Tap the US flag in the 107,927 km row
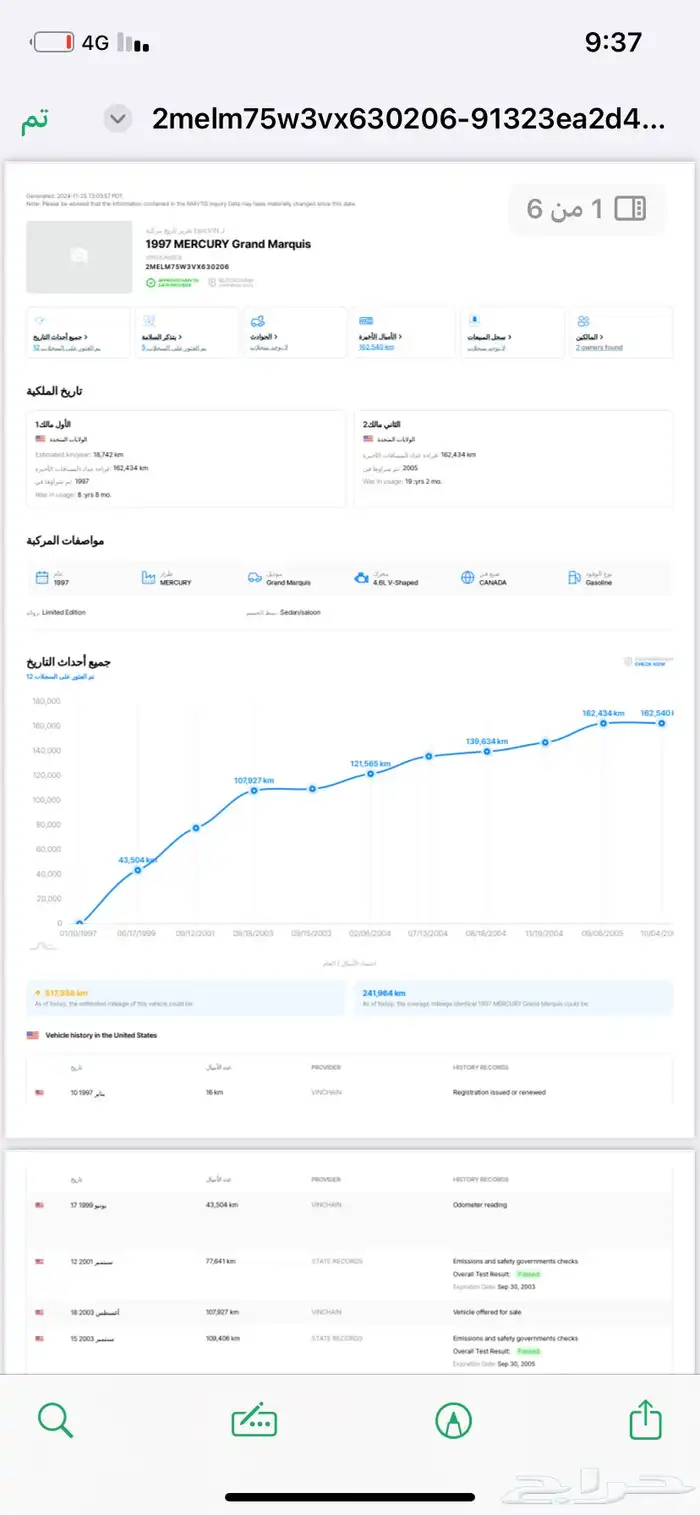This screenshot has width=700, height=1515. click(40, 1312)
